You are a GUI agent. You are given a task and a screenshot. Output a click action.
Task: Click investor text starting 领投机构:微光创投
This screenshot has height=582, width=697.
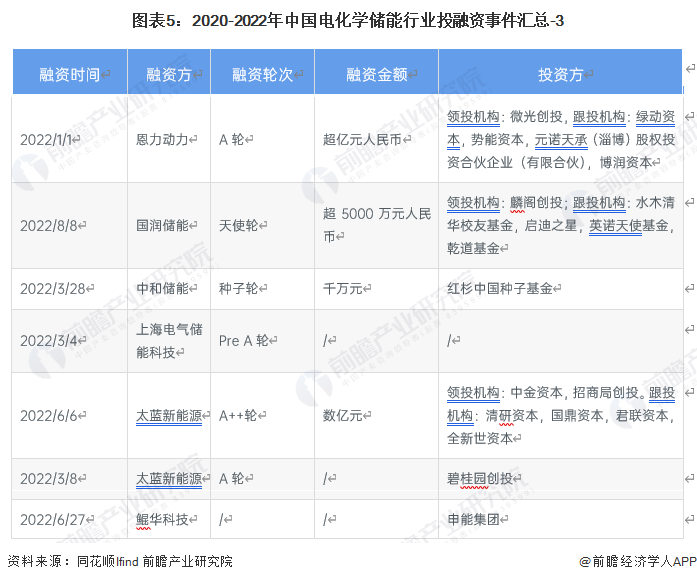[x=561, y=140]
